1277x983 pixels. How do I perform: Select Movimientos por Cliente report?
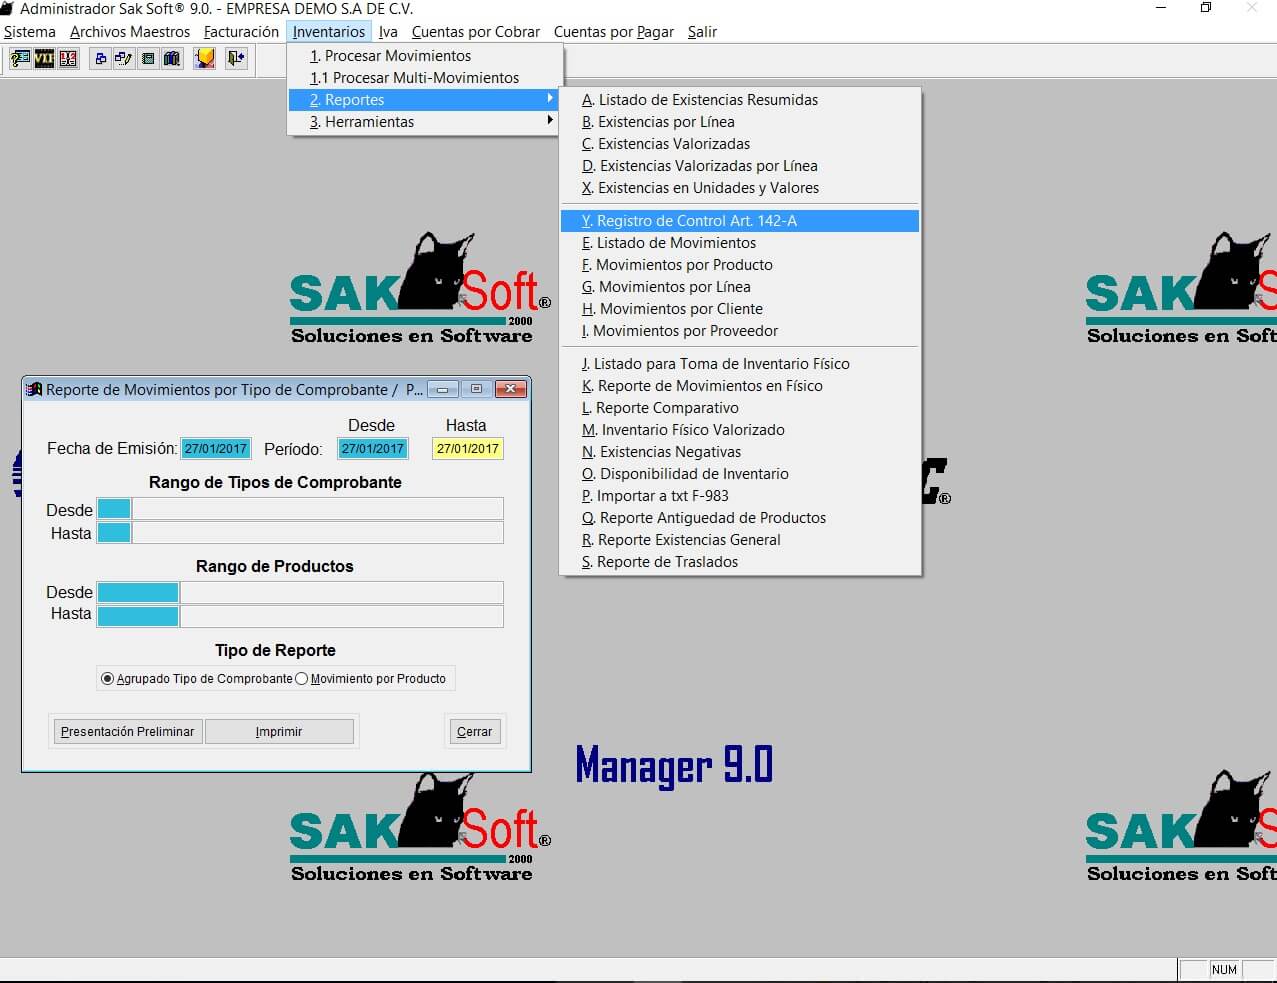740,309
